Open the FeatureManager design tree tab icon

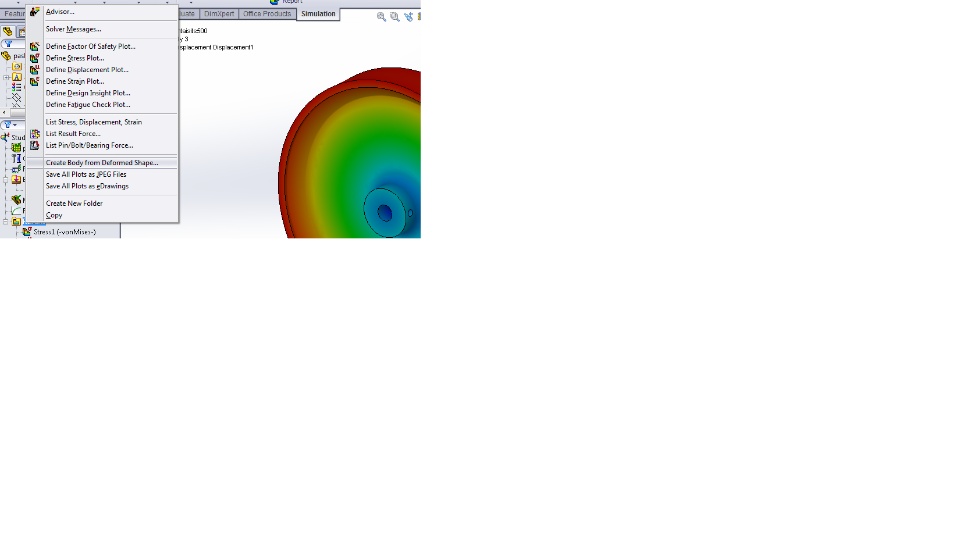click(7, 31)
